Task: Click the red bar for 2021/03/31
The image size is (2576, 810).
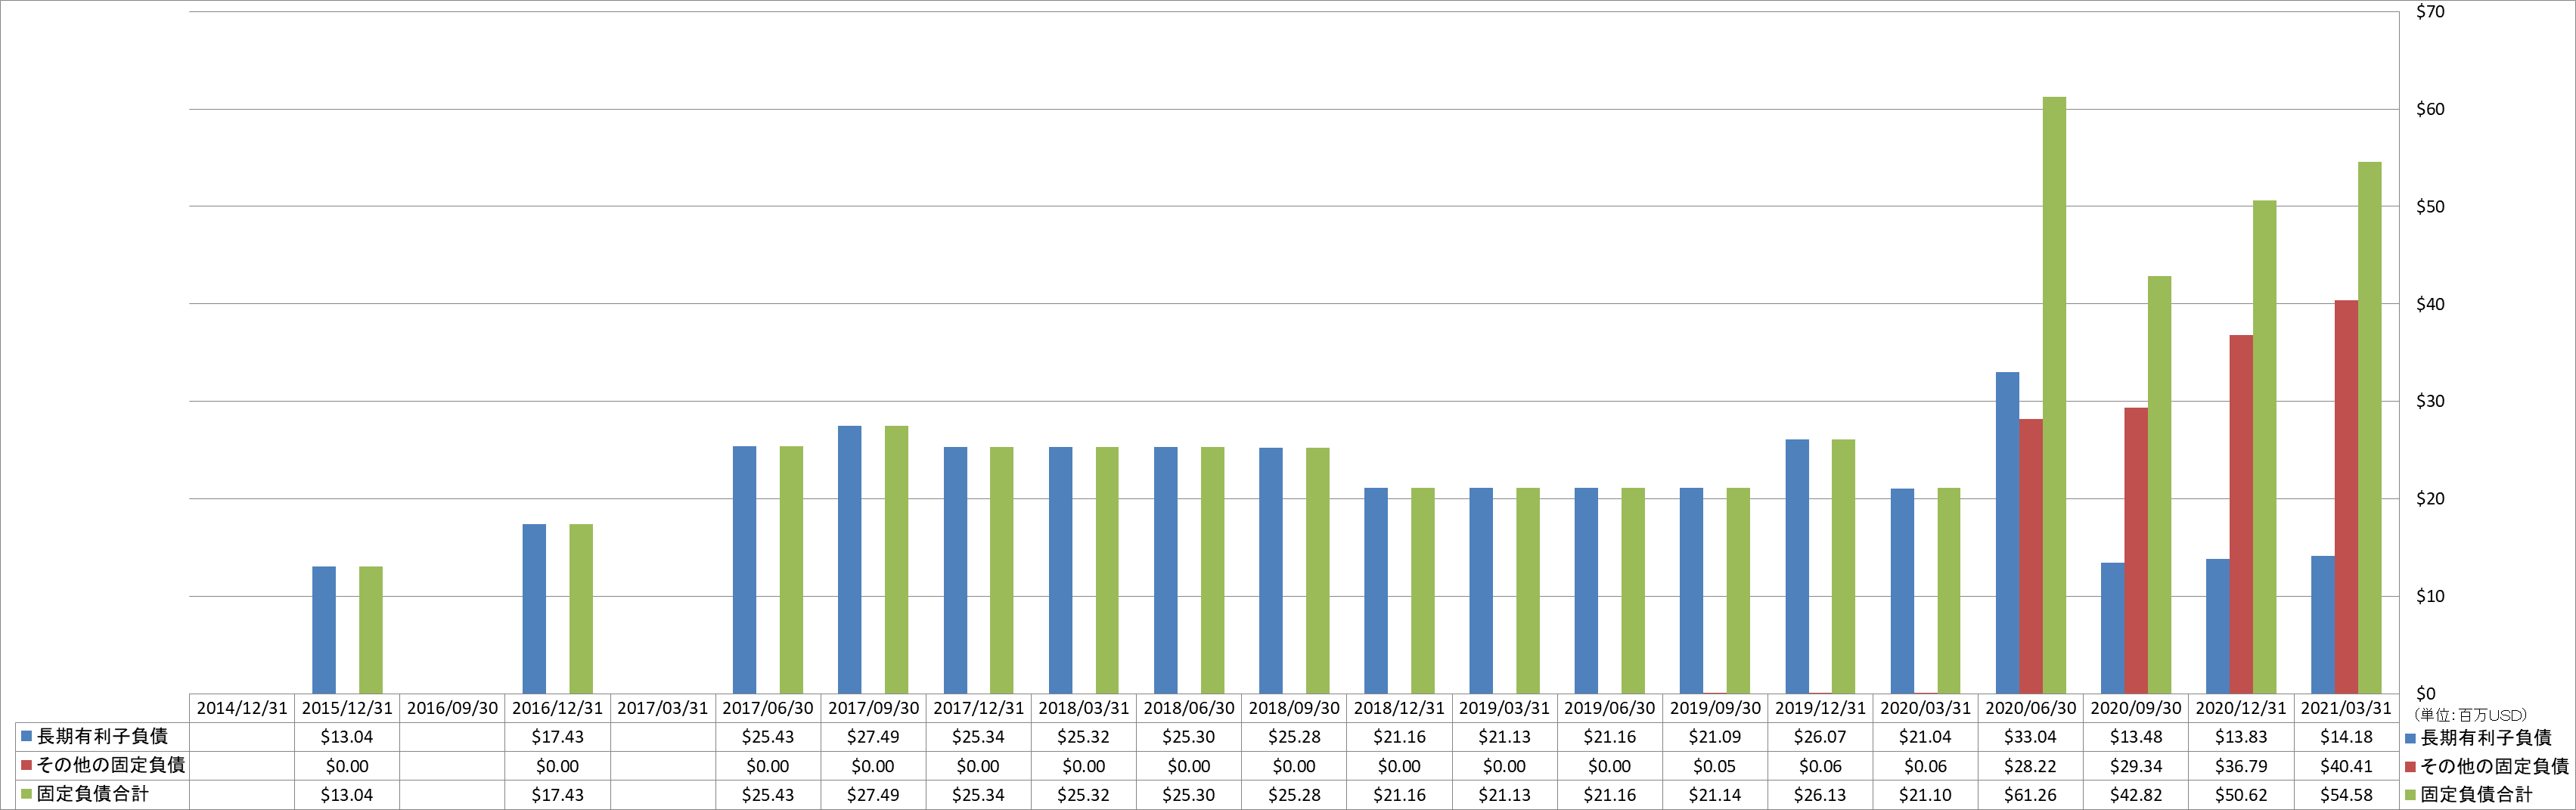Action: click(x=2346, y=497)
